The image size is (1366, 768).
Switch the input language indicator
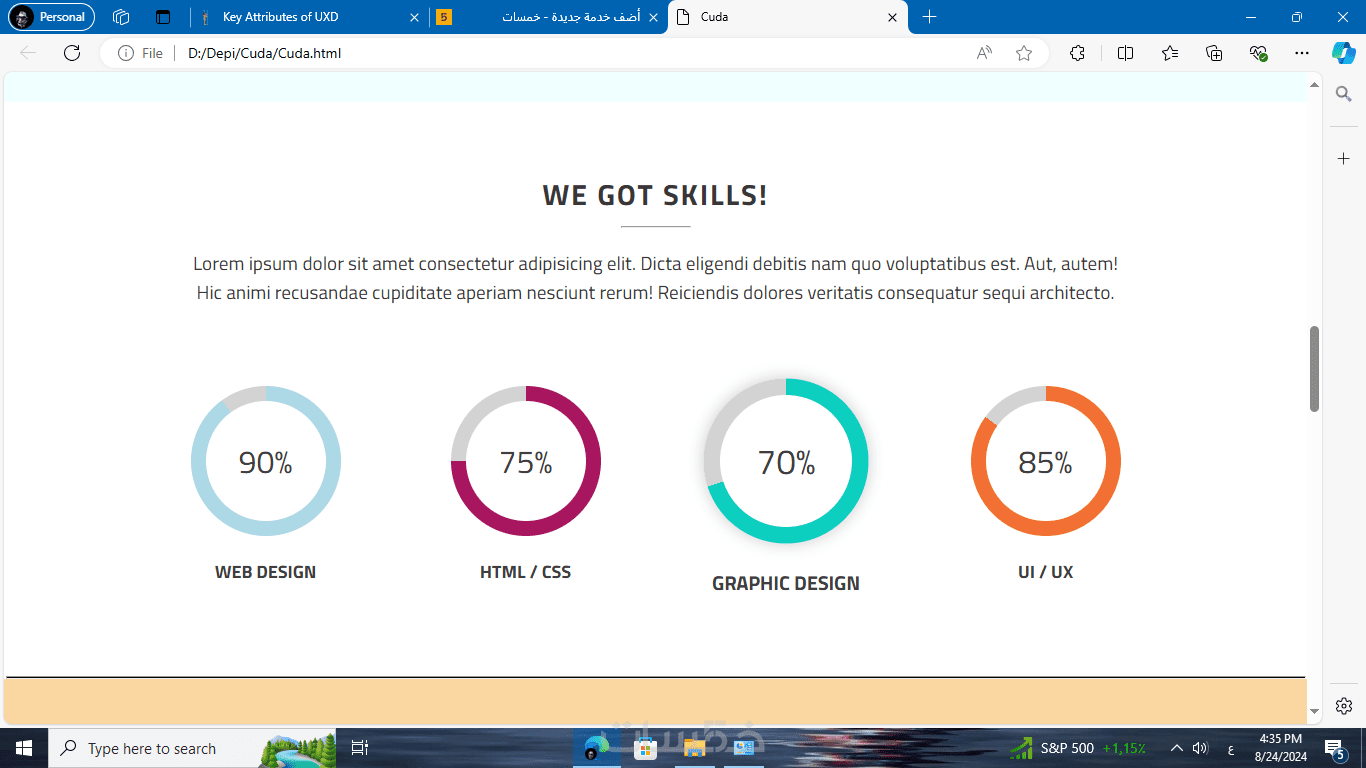(x=1230, y=748)
